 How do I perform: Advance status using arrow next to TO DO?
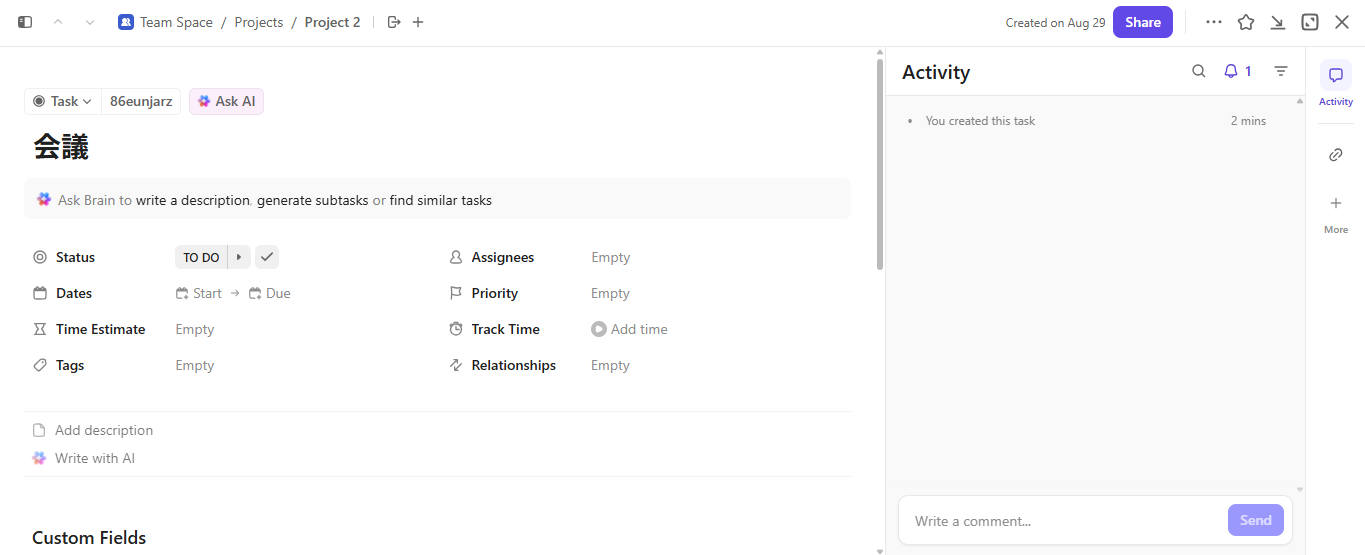click(239, 257)
